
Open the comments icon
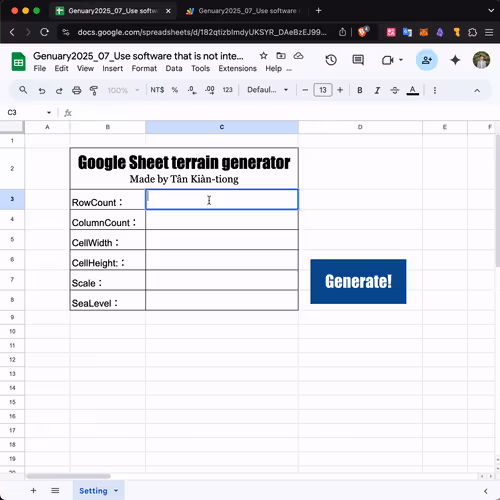pyautogui.click(x=358, y=60)
